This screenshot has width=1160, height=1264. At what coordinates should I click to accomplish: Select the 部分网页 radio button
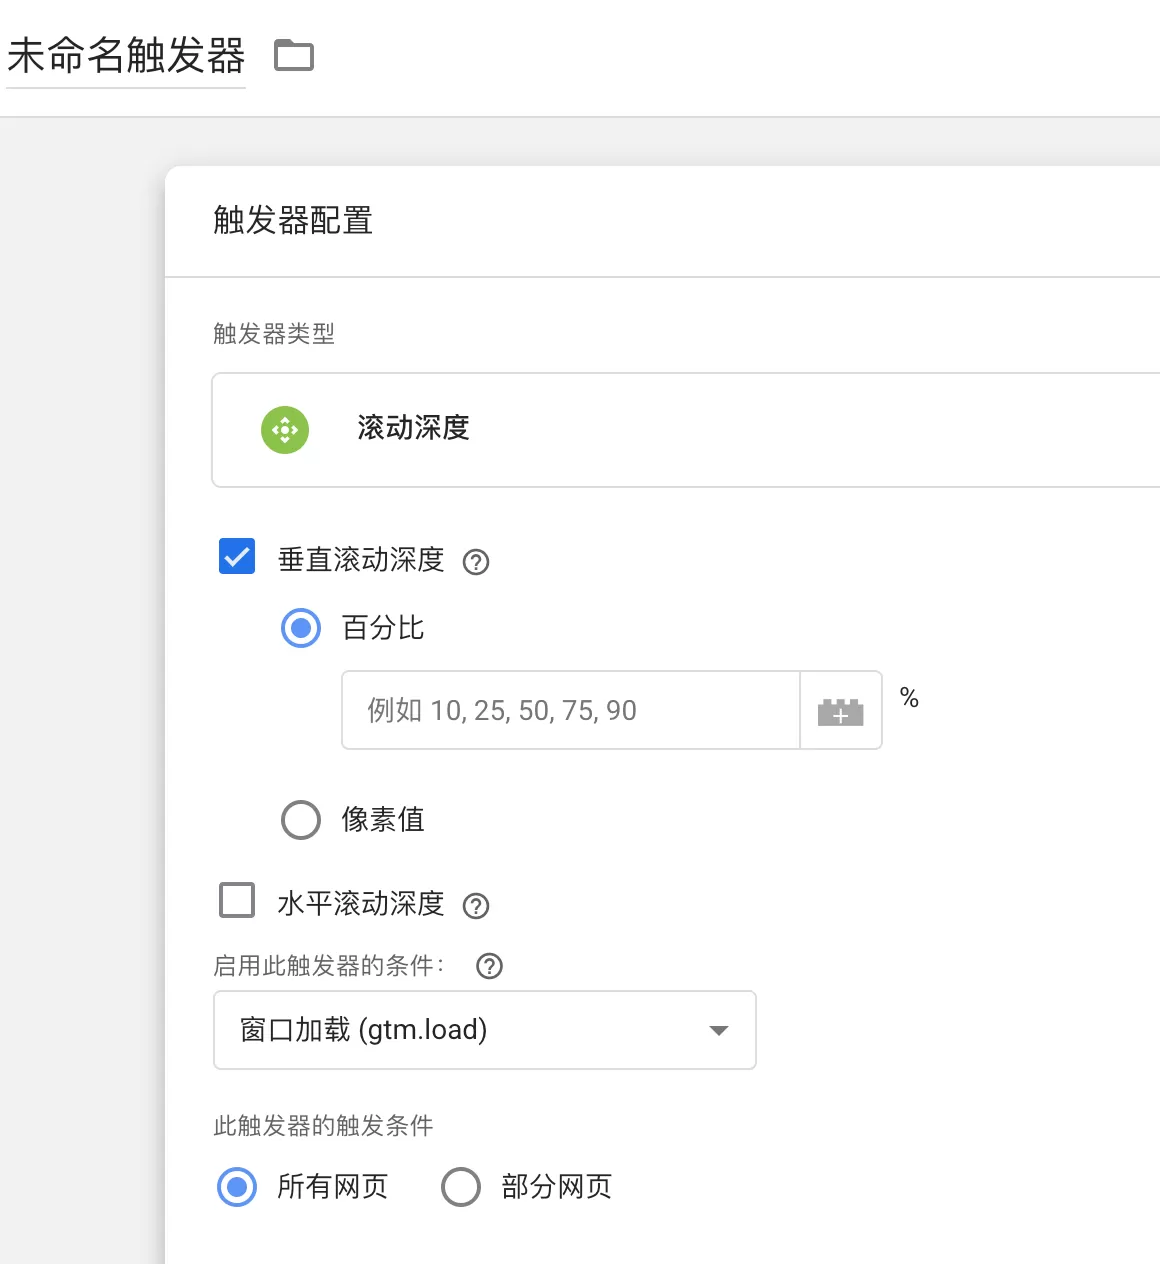tap(461, 1187)
